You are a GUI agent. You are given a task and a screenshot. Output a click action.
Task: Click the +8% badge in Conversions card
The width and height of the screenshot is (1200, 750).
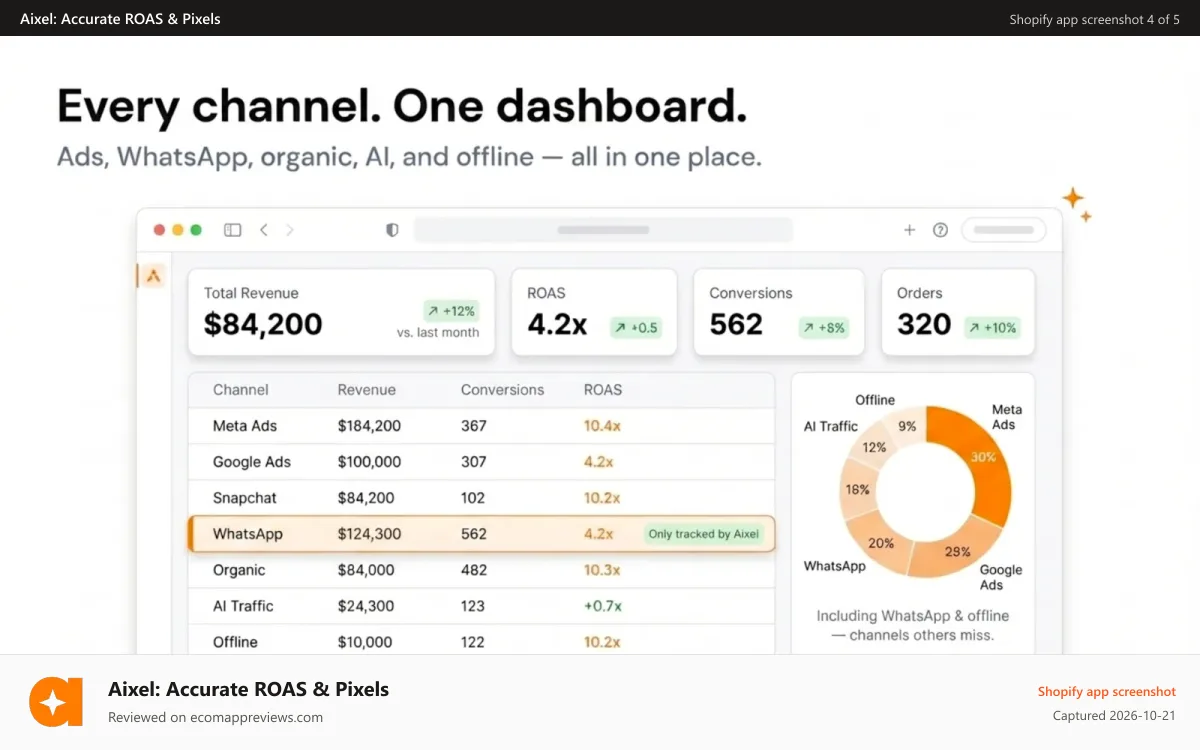point(823,327)
